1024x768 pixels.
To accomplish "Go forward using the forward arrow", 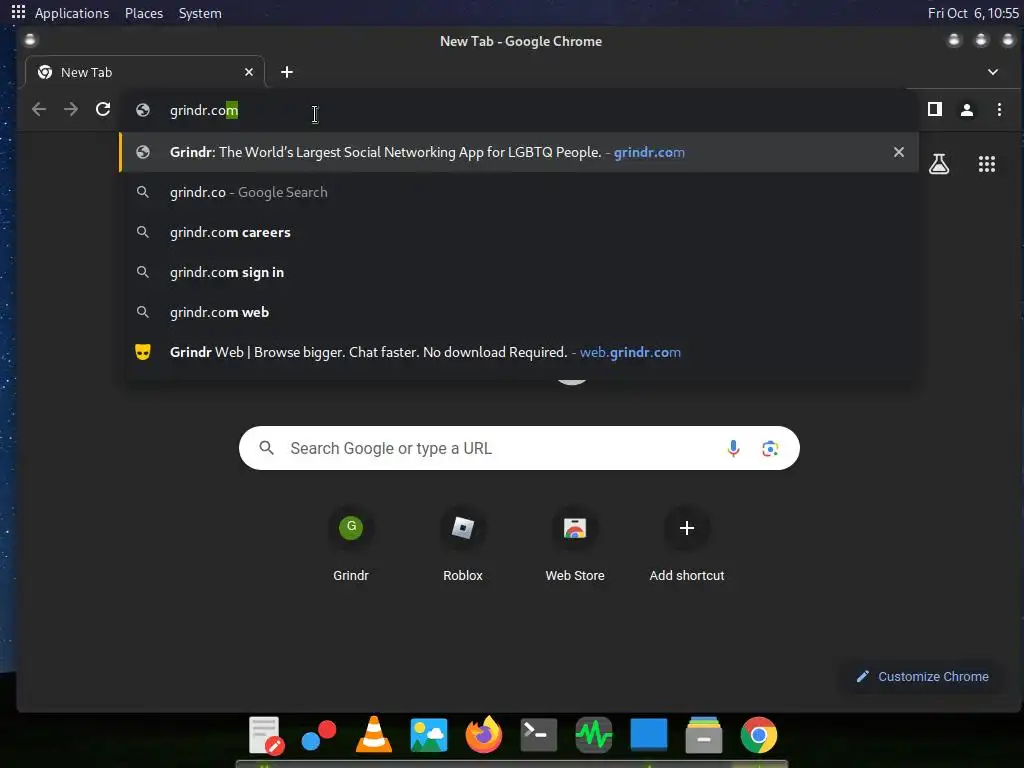I will point(71,109).
